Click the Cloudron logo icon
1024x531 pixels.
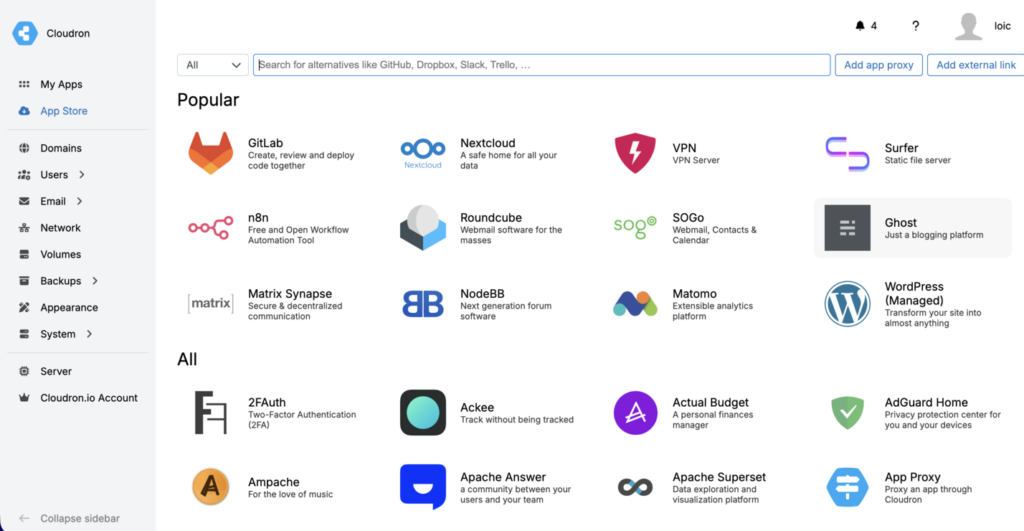pos(25,33)
